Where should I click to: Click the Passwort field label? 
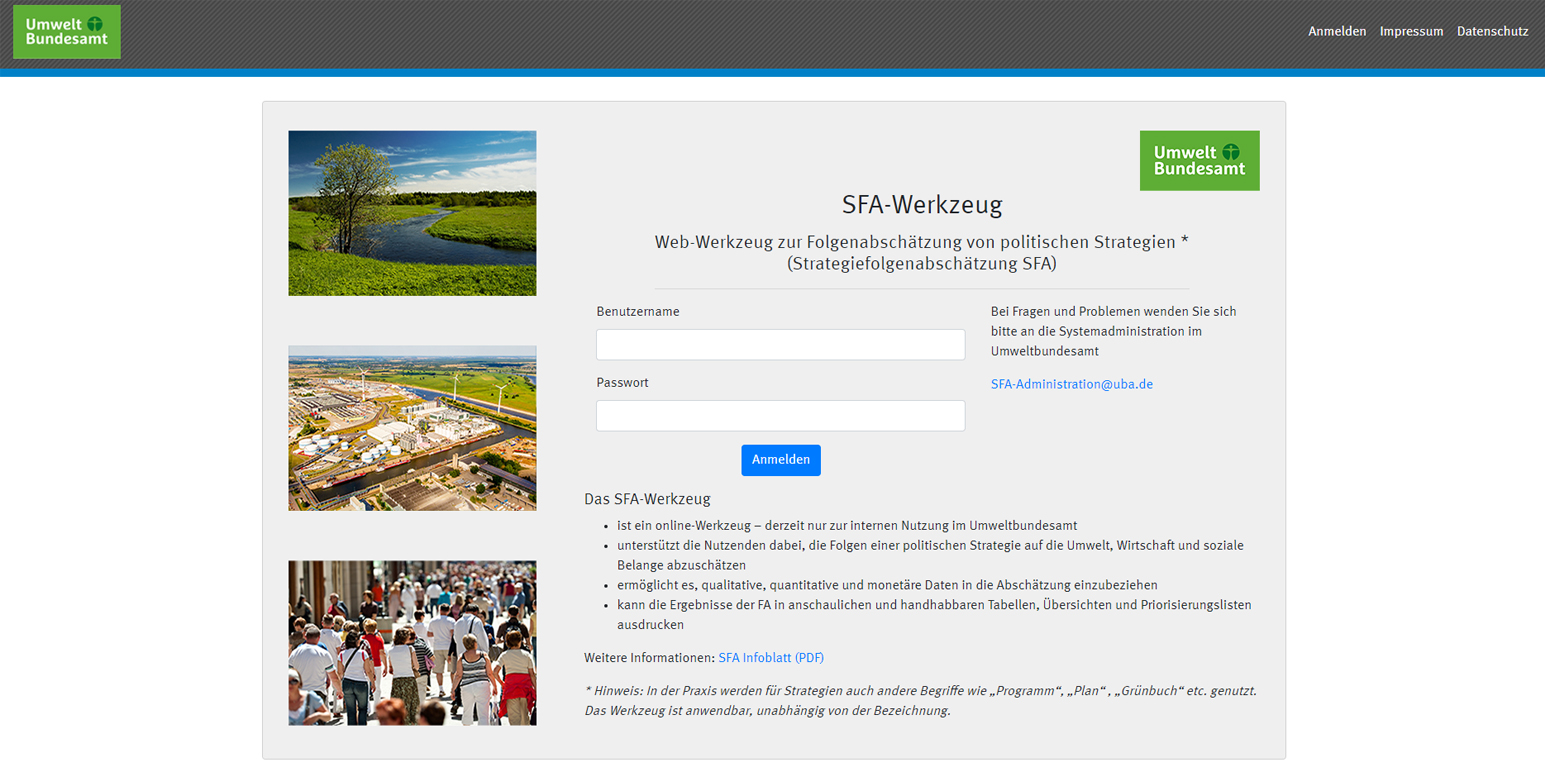622,382
